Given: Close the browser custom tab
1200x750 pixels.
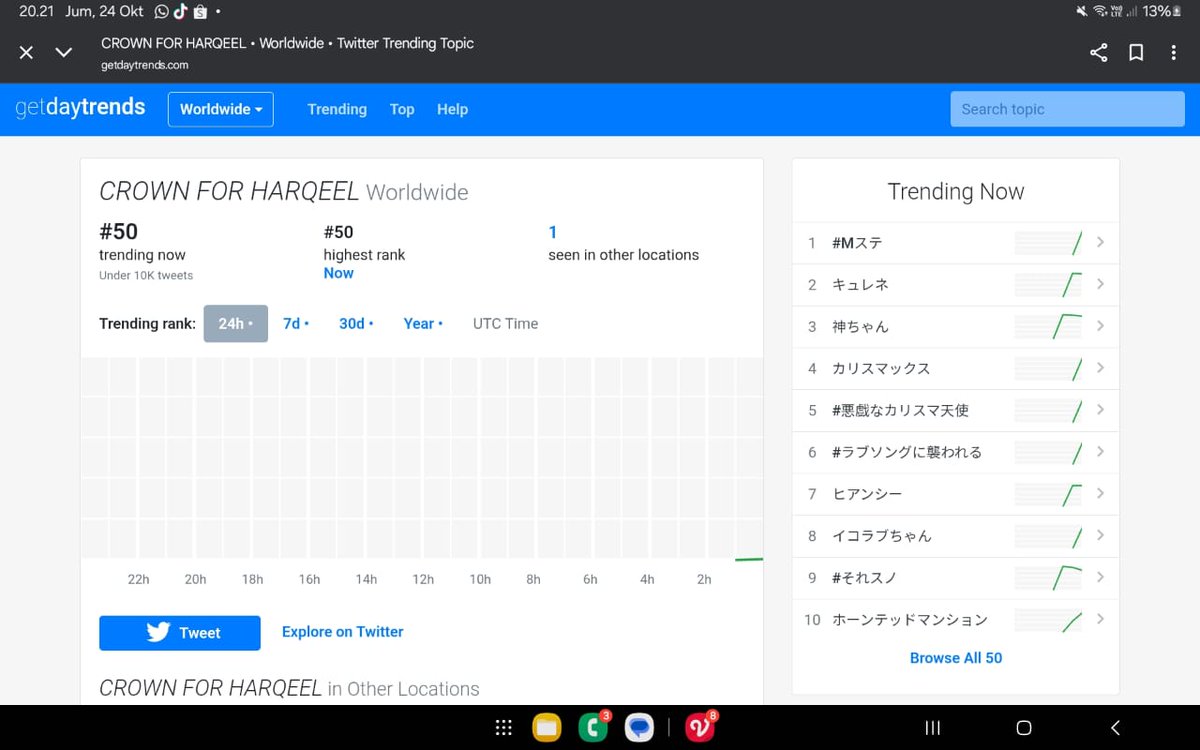Looking at the screenshot, I should (27, 52).
